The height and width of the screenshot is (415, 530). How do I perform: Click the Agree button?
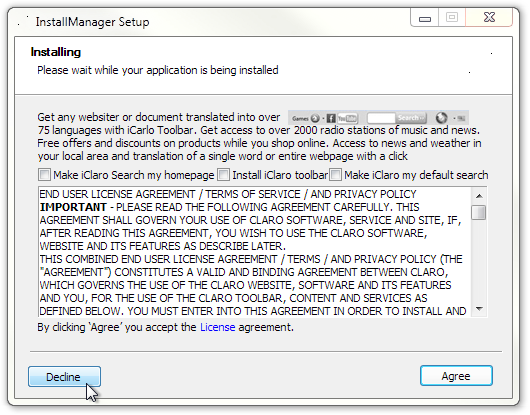pos(456,375)
